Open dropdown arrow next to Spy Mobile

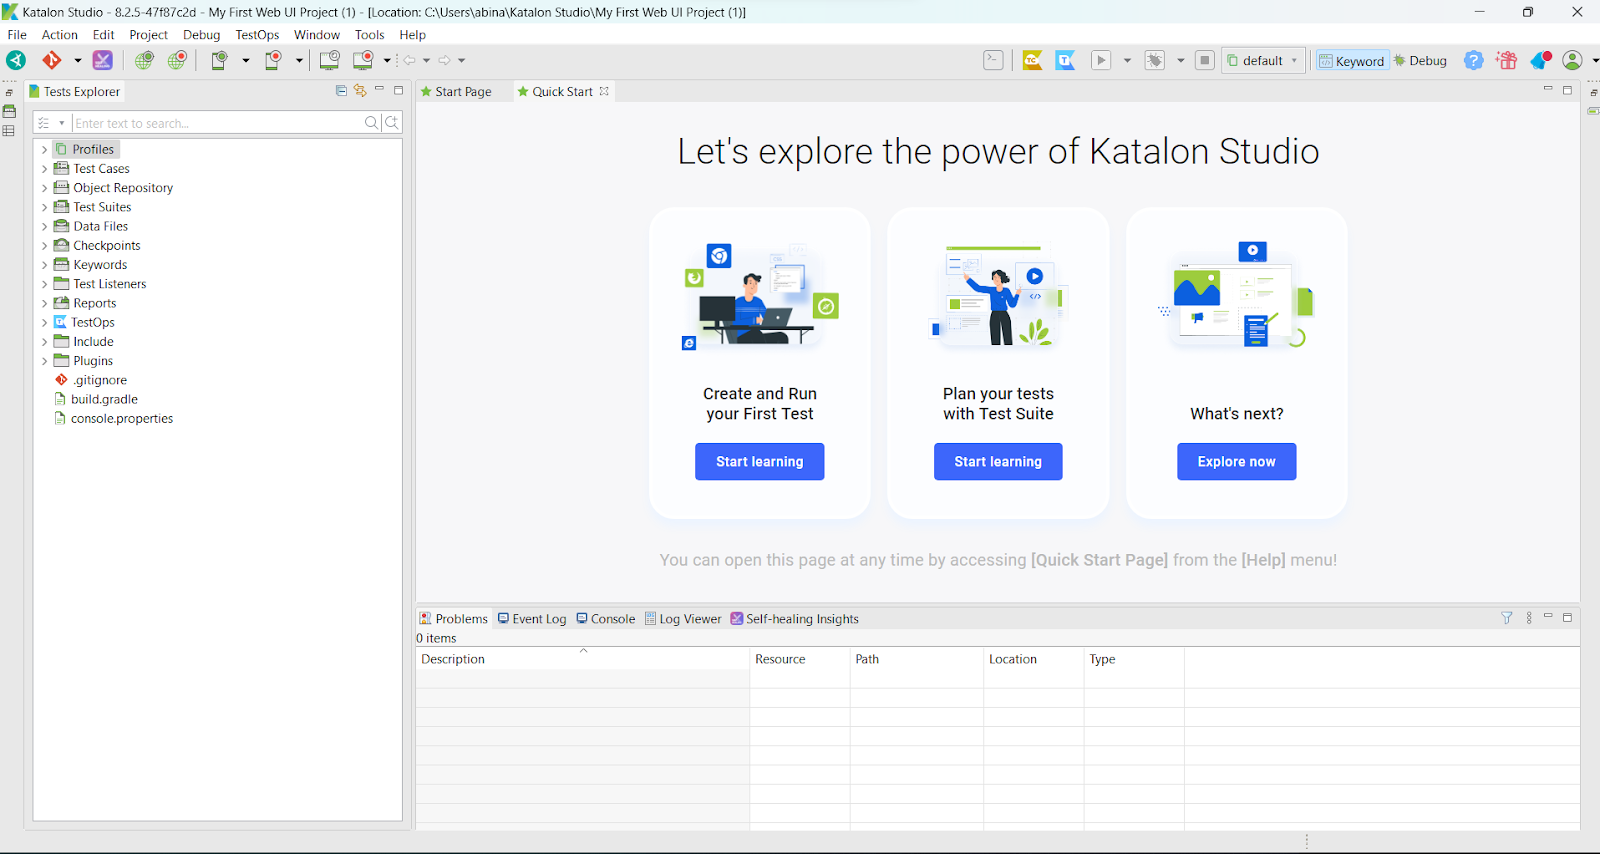[x=245, y=61]
